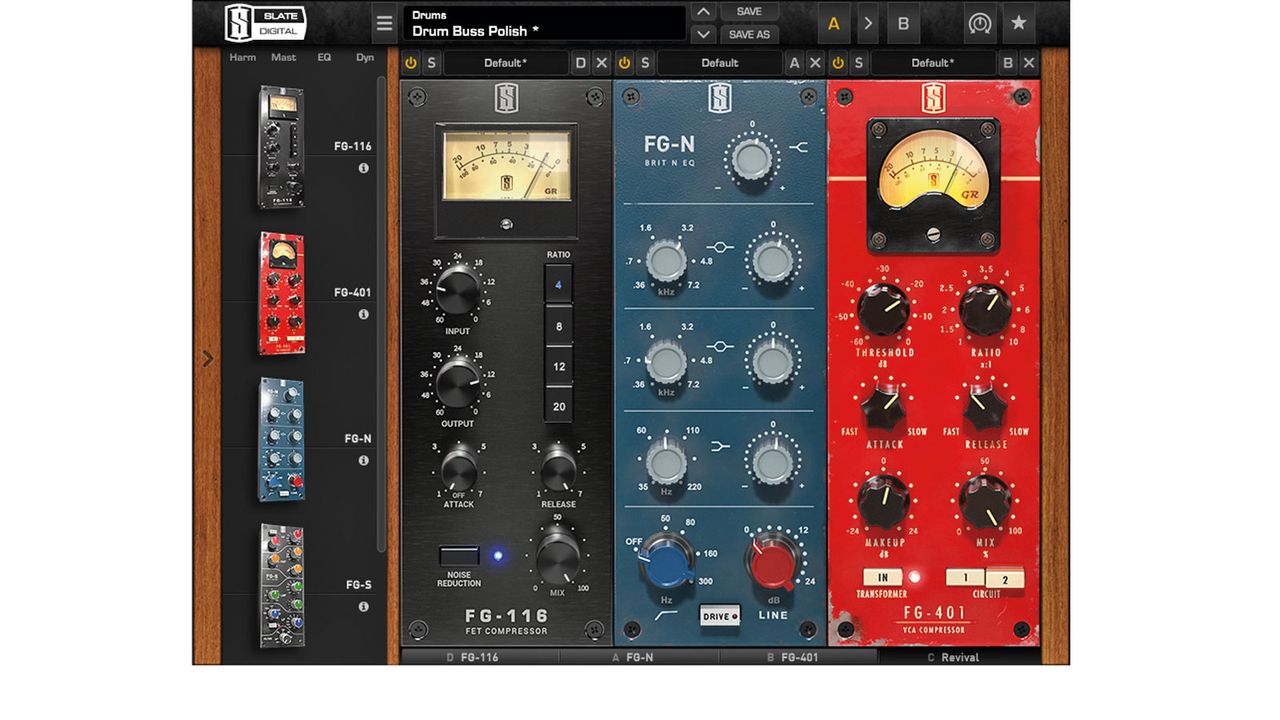
Task: Switch to setting B
Action: [x=903, y=23]
